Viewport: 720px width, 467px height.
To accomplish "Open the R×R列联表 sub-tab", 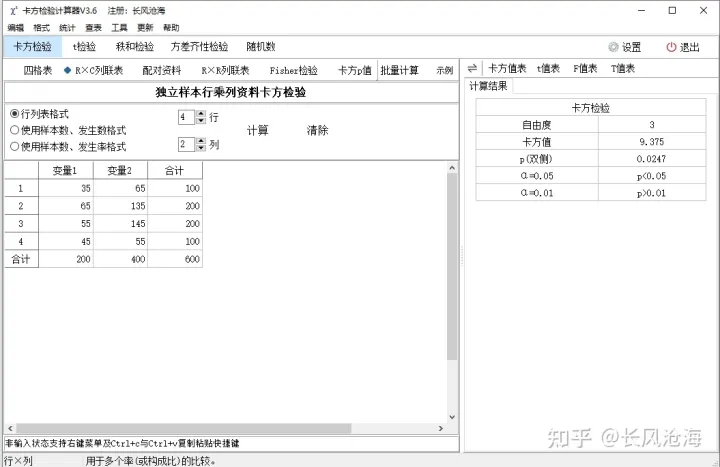I will click(225, 70).
